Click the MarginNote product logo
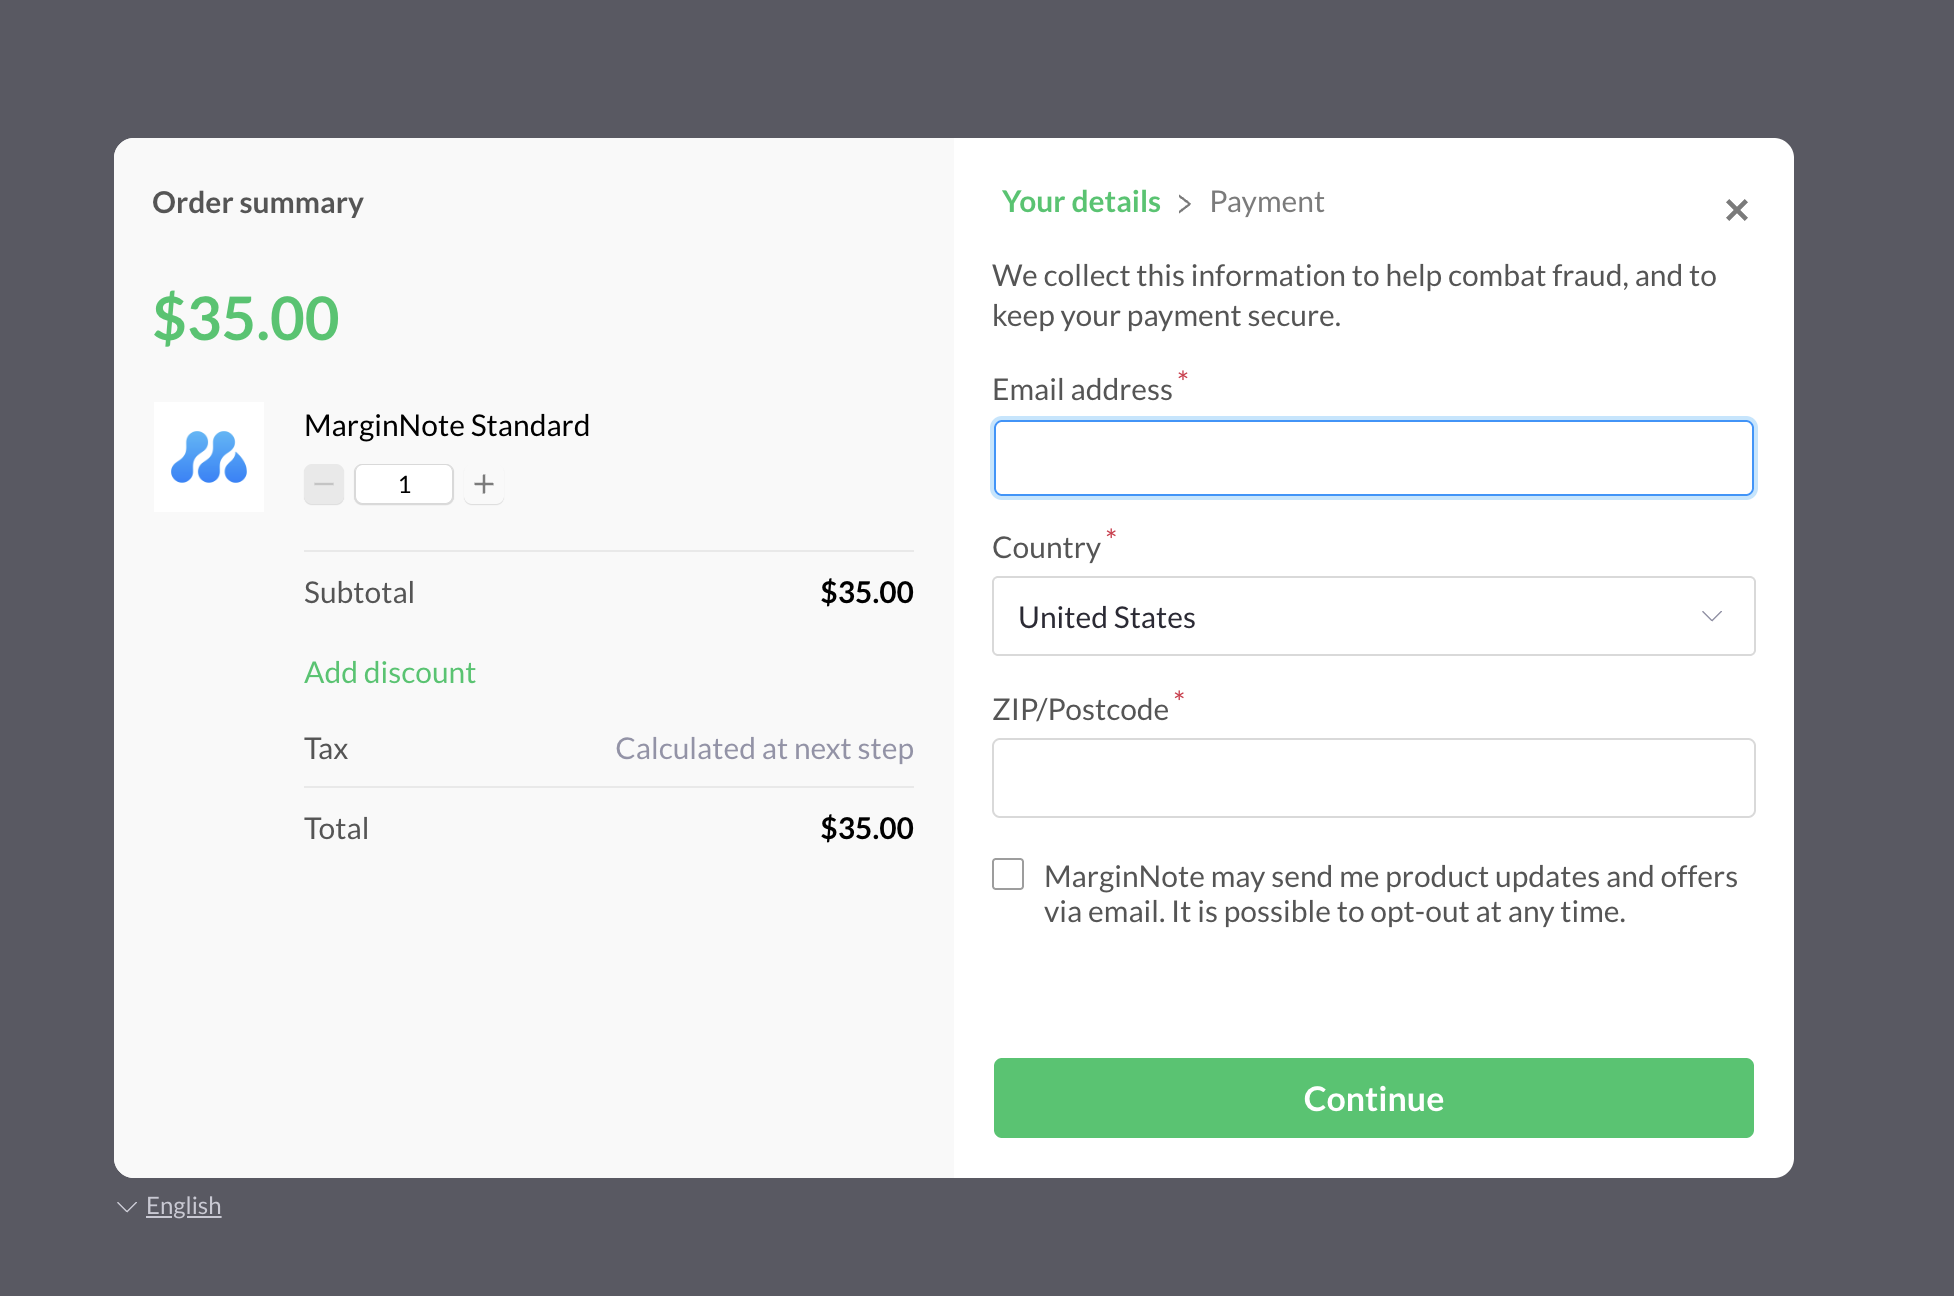This screenshot has height=1296, width=1954. pyautogui.click(x=209, y=457)
